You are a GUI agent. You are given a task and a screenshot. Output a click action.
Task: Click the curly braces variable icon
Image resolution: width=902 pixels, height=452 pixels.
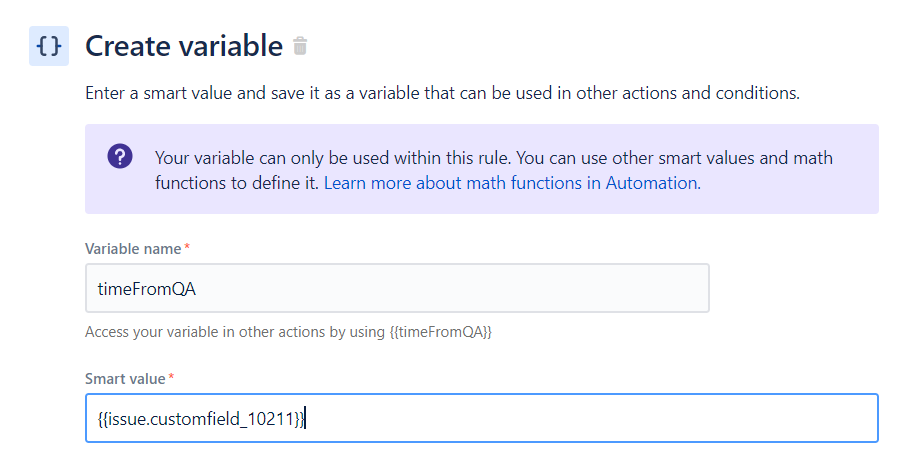[x=49, y=46]
